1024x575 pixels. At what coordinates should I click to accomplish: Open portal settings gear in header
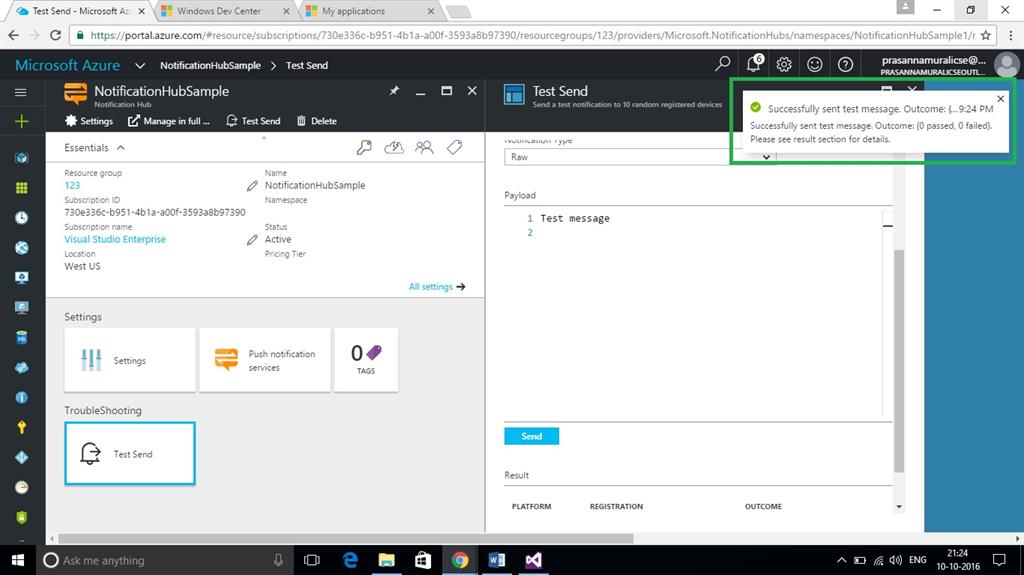click(784, 64)
